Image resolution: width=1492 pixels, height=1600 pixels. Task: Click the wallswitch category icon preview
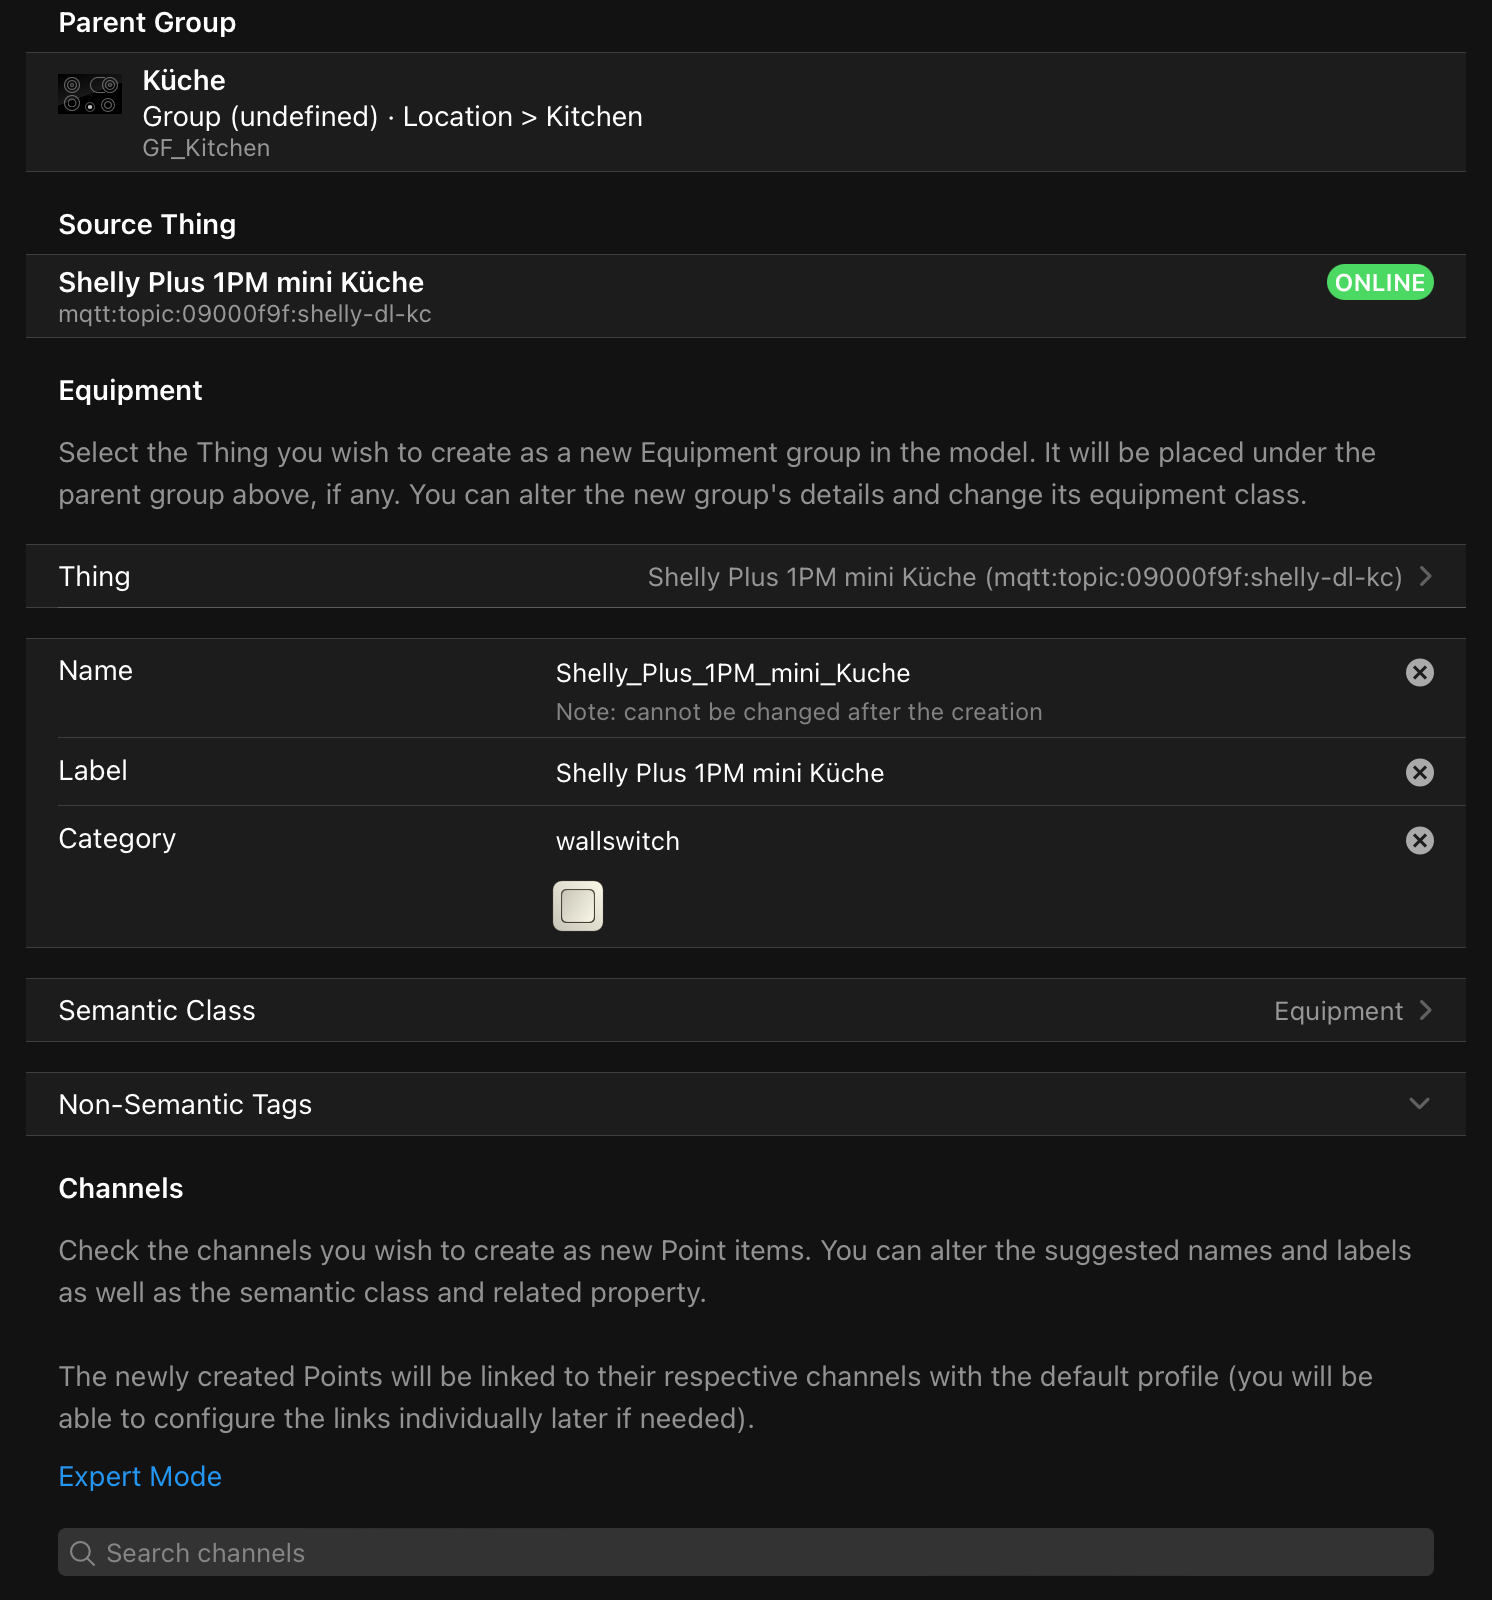578,906
